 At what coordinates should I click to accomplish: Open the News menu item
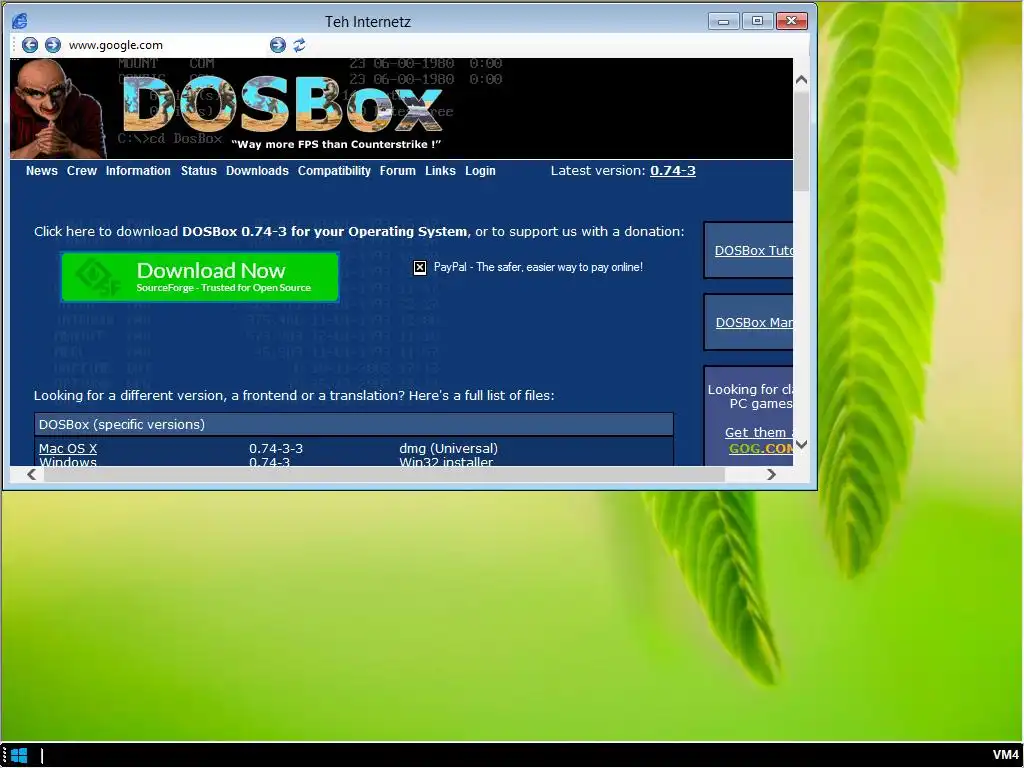42,171
